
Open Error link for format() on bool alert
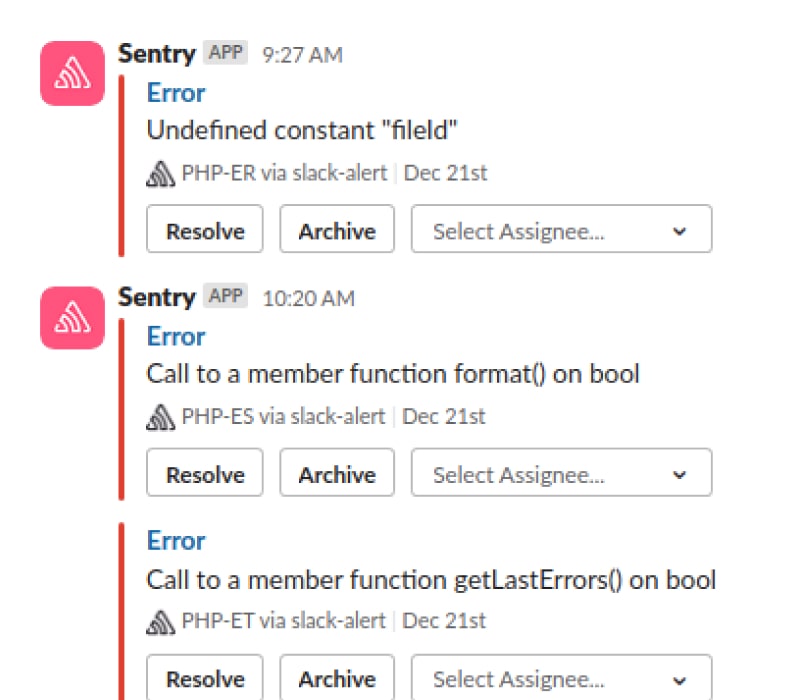pos(176,337)
